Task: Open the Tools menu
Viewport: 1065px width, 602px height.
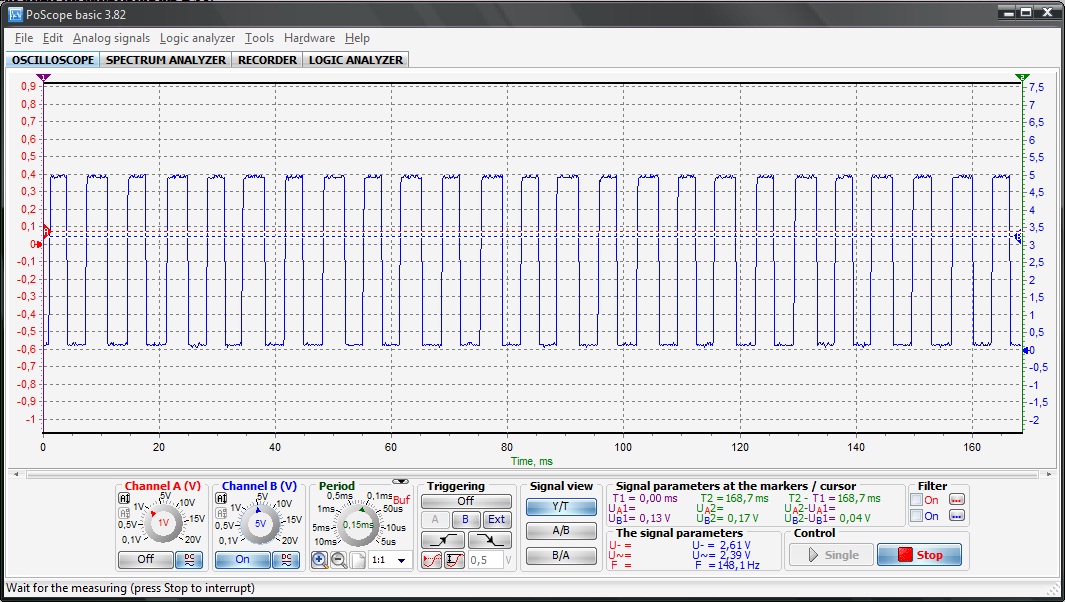Action: [259, 38]
